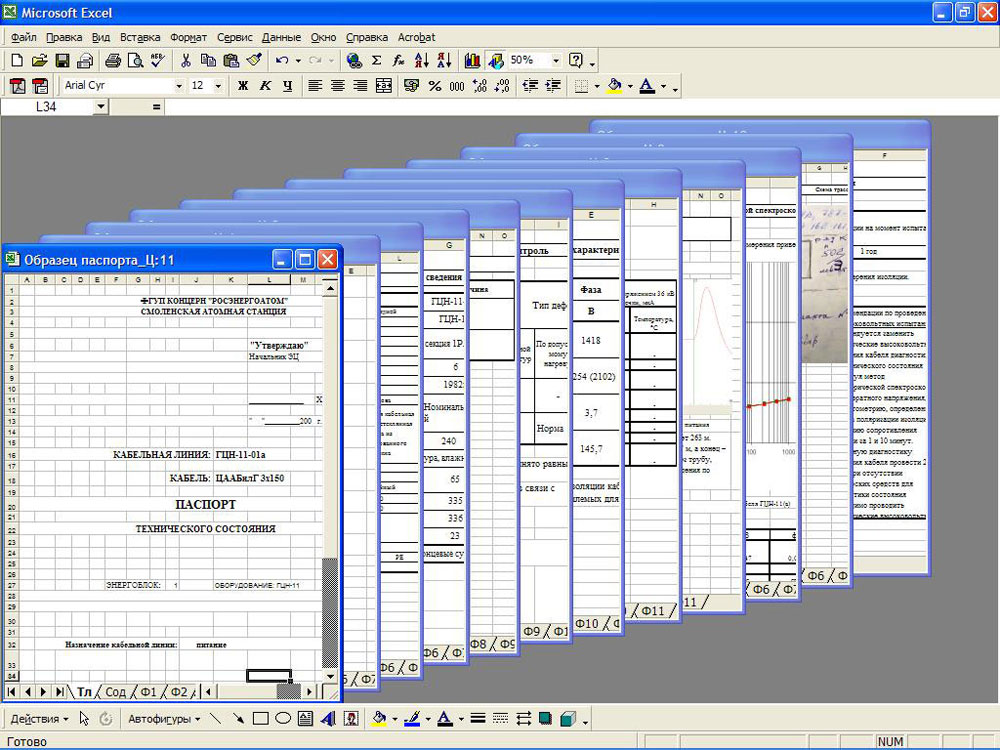Click the Print icon in standard toolbar
The width and height of the screenshot is (1000, 750).
(113, 61)
